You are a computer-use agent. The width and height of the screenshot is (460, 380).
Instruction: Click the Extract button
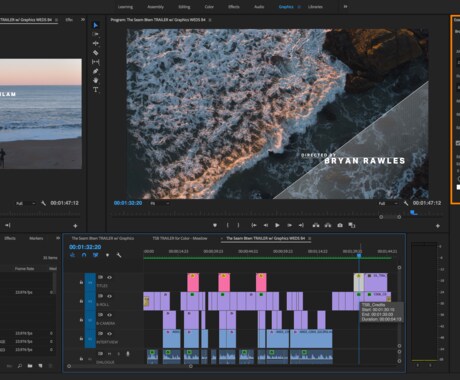328,225
